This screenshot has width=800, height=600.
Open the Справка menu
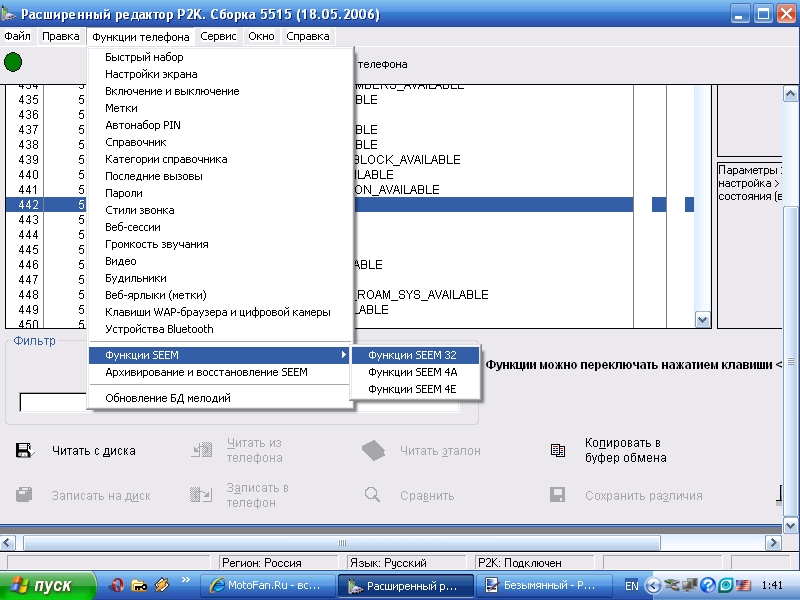[x=308, y=36]
